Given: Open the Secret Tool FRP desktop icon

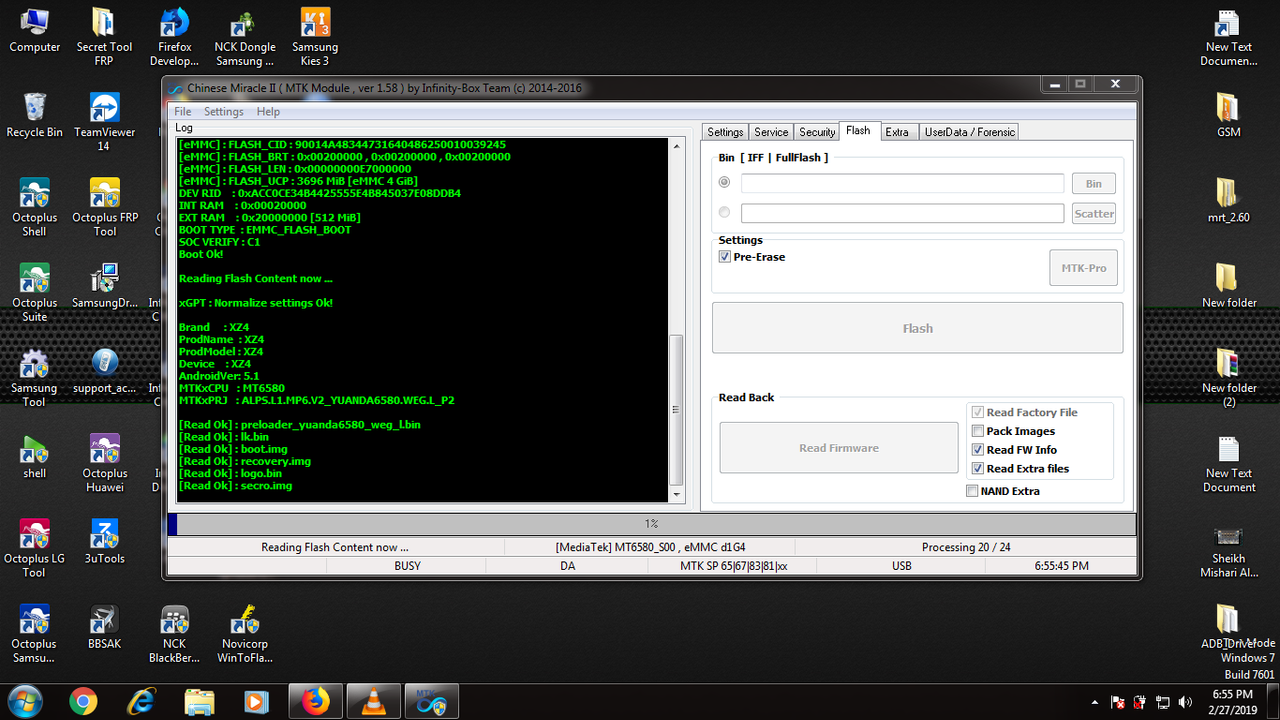Looking at the screenshot, I should (x=104, y=37).
